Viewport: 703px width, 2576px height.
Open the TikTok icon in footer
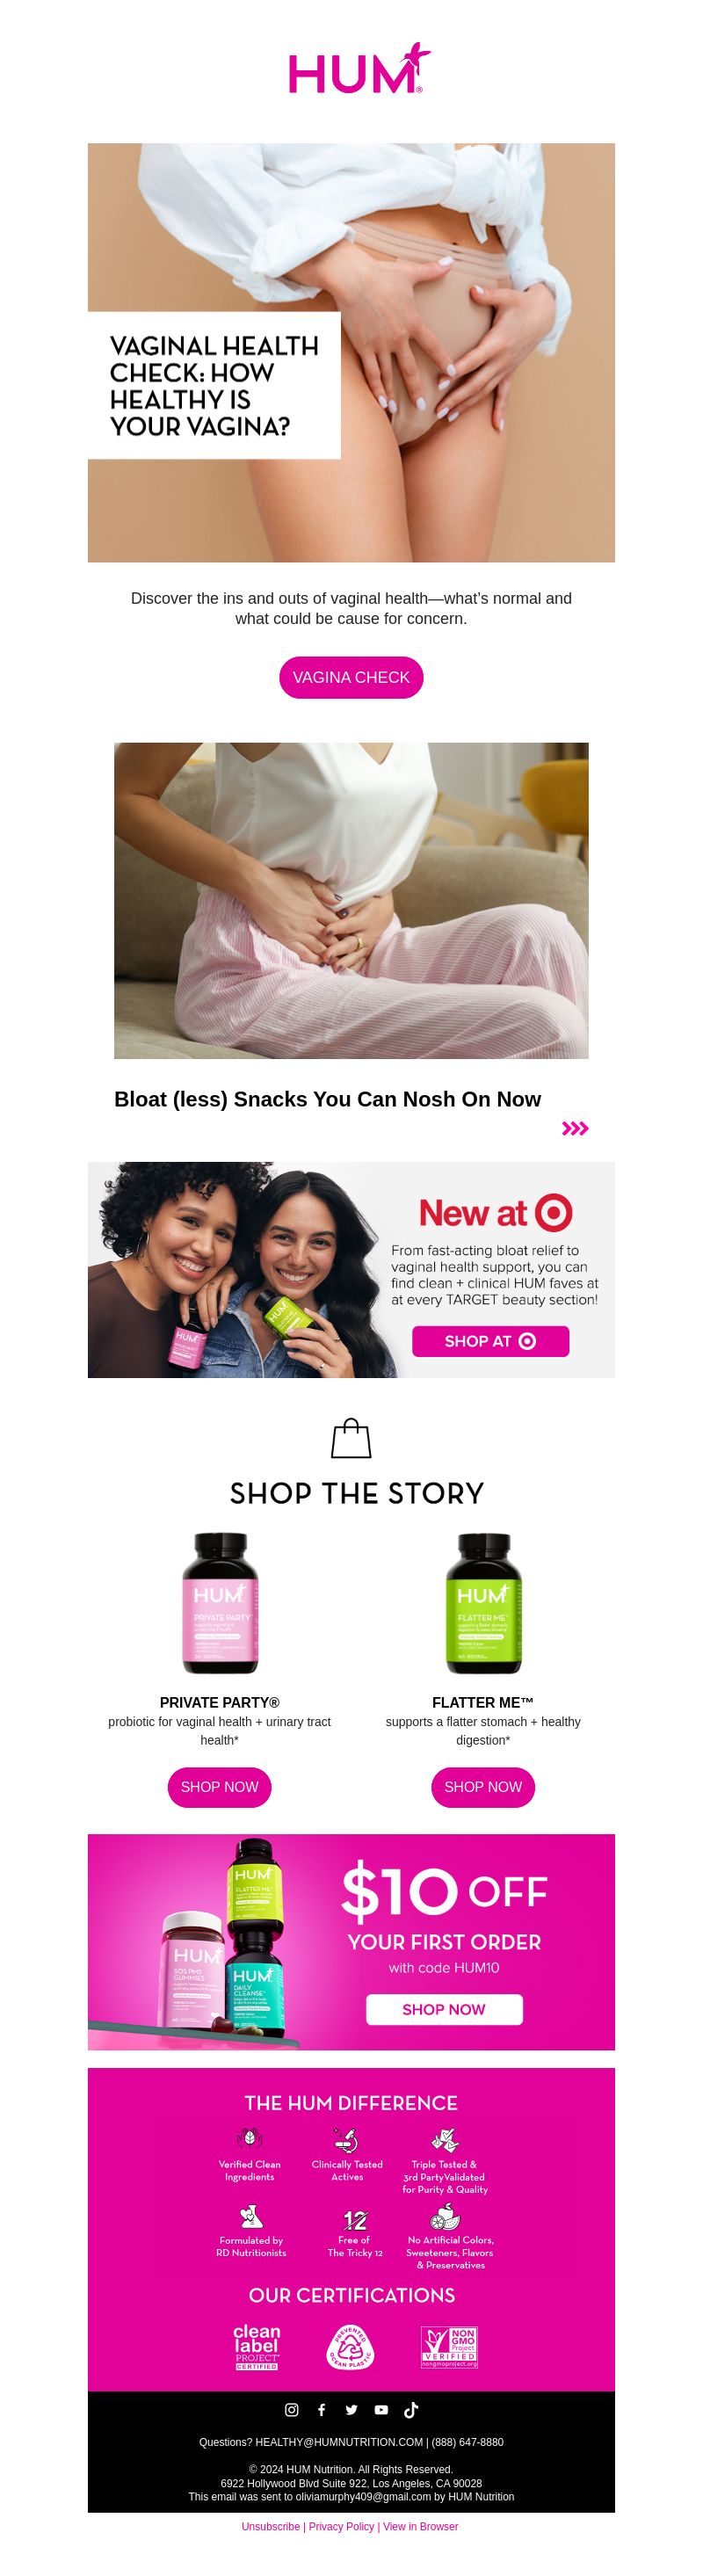coord(411,2410)
